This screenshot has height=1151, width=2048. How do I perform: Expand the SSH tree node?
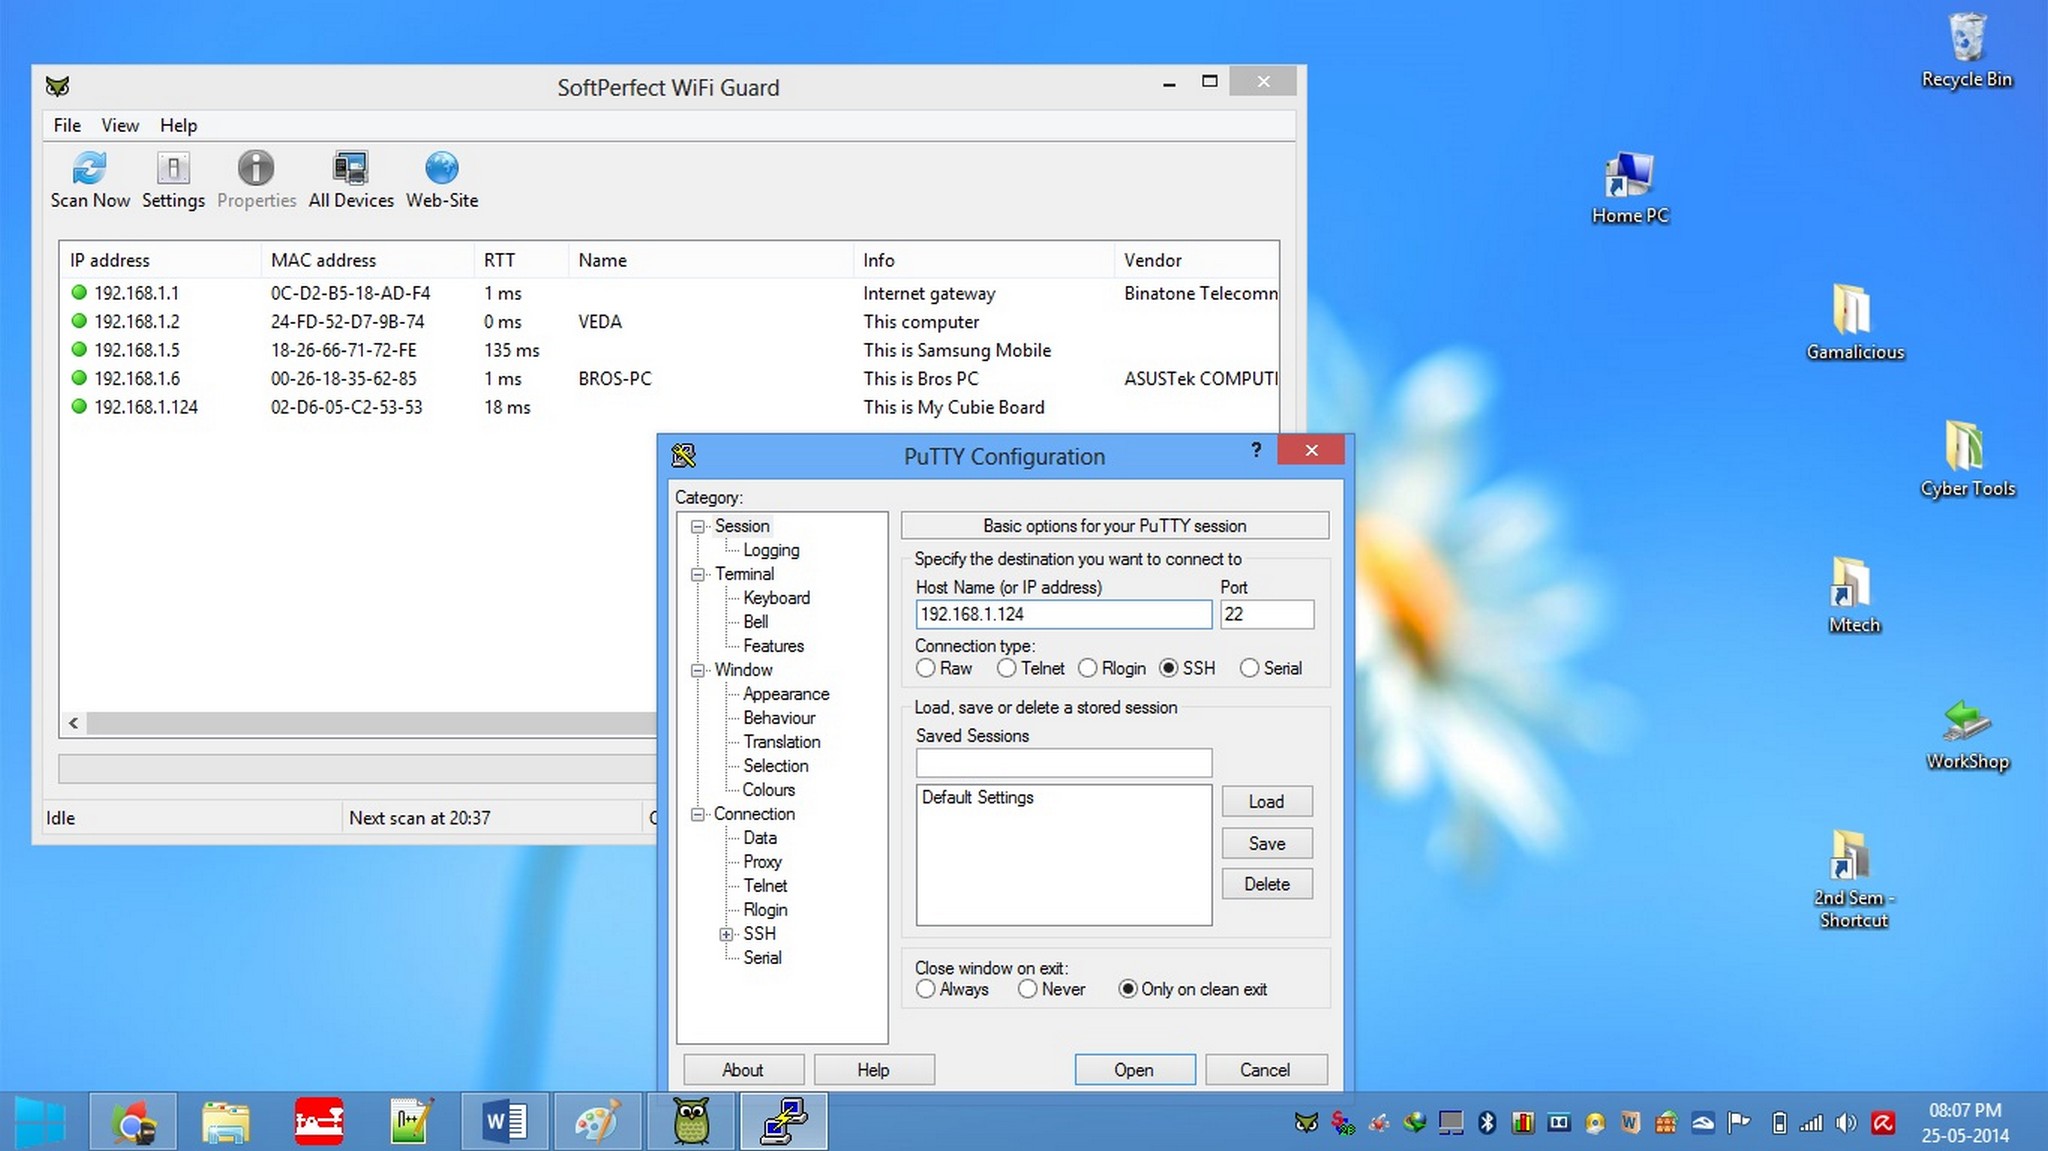click(x=727, y=934)
